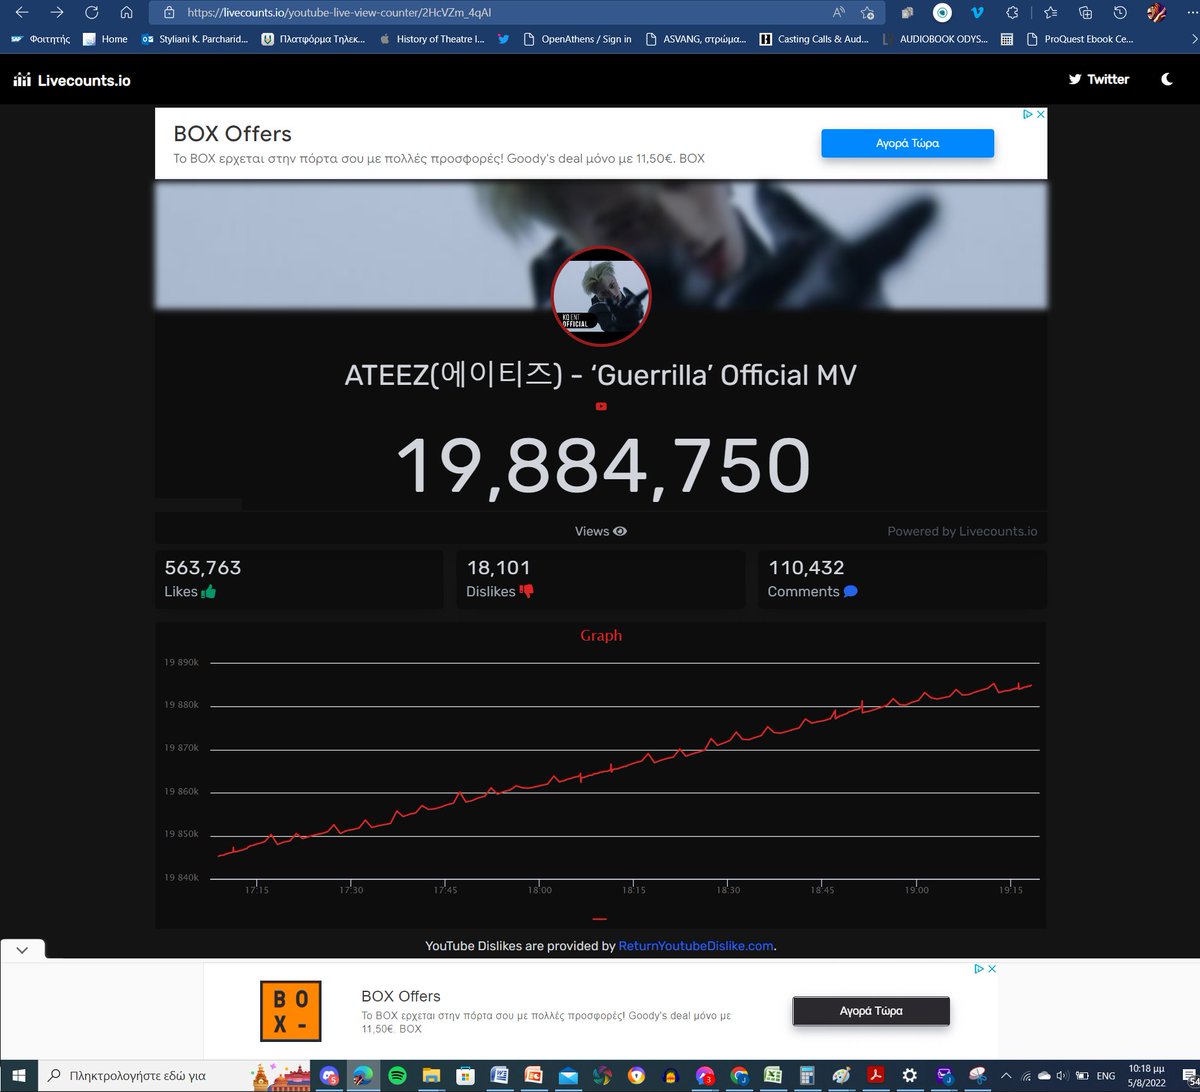Viewport: 1200px width, 1092px height.
Task: Open the taskbar clock and date
Action: pyautogui.click(x=1145, y=1075)
